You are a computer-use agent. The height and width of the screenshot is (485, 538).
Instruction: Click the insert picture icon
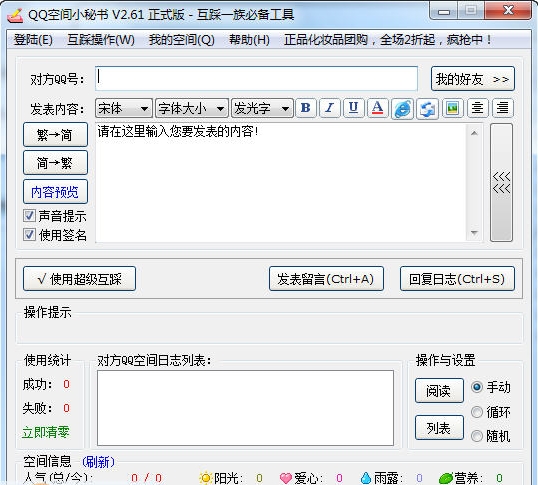(453, 108)
